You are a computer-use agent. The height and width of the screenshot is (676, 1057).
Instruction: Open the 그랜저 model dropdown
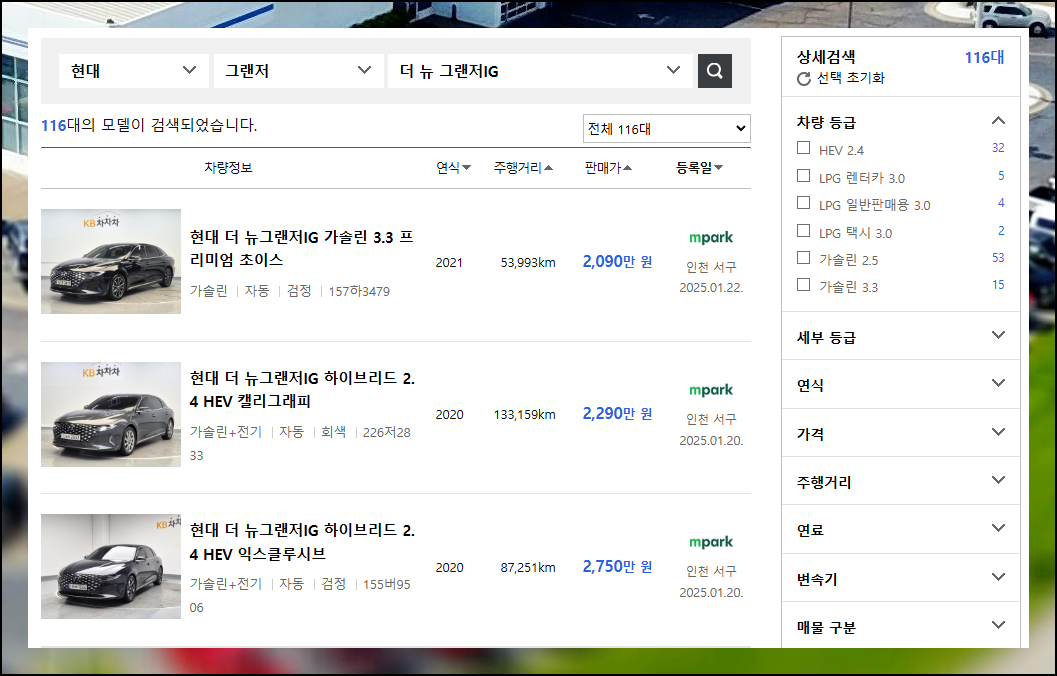coord(299,71)
